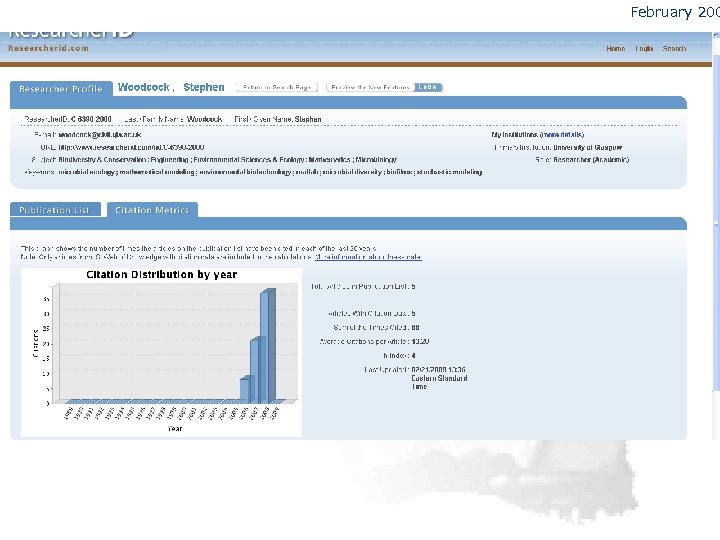The height and width of the screenshot is (540, 720).
Task: Click the microbial ecology keyword
Action: coord(86,172)
